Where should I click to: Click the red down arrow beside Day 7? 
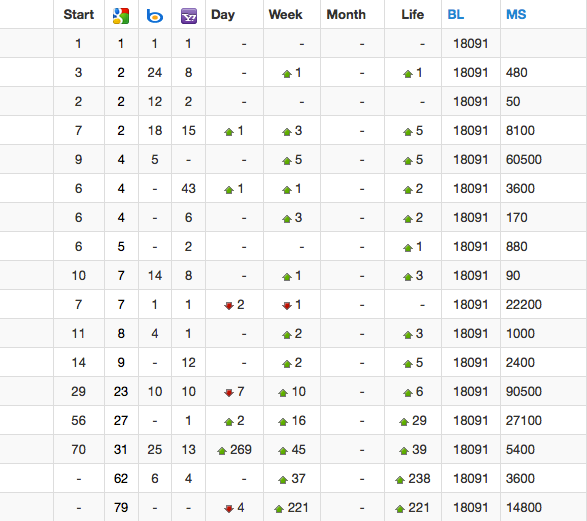coord(229,393)
